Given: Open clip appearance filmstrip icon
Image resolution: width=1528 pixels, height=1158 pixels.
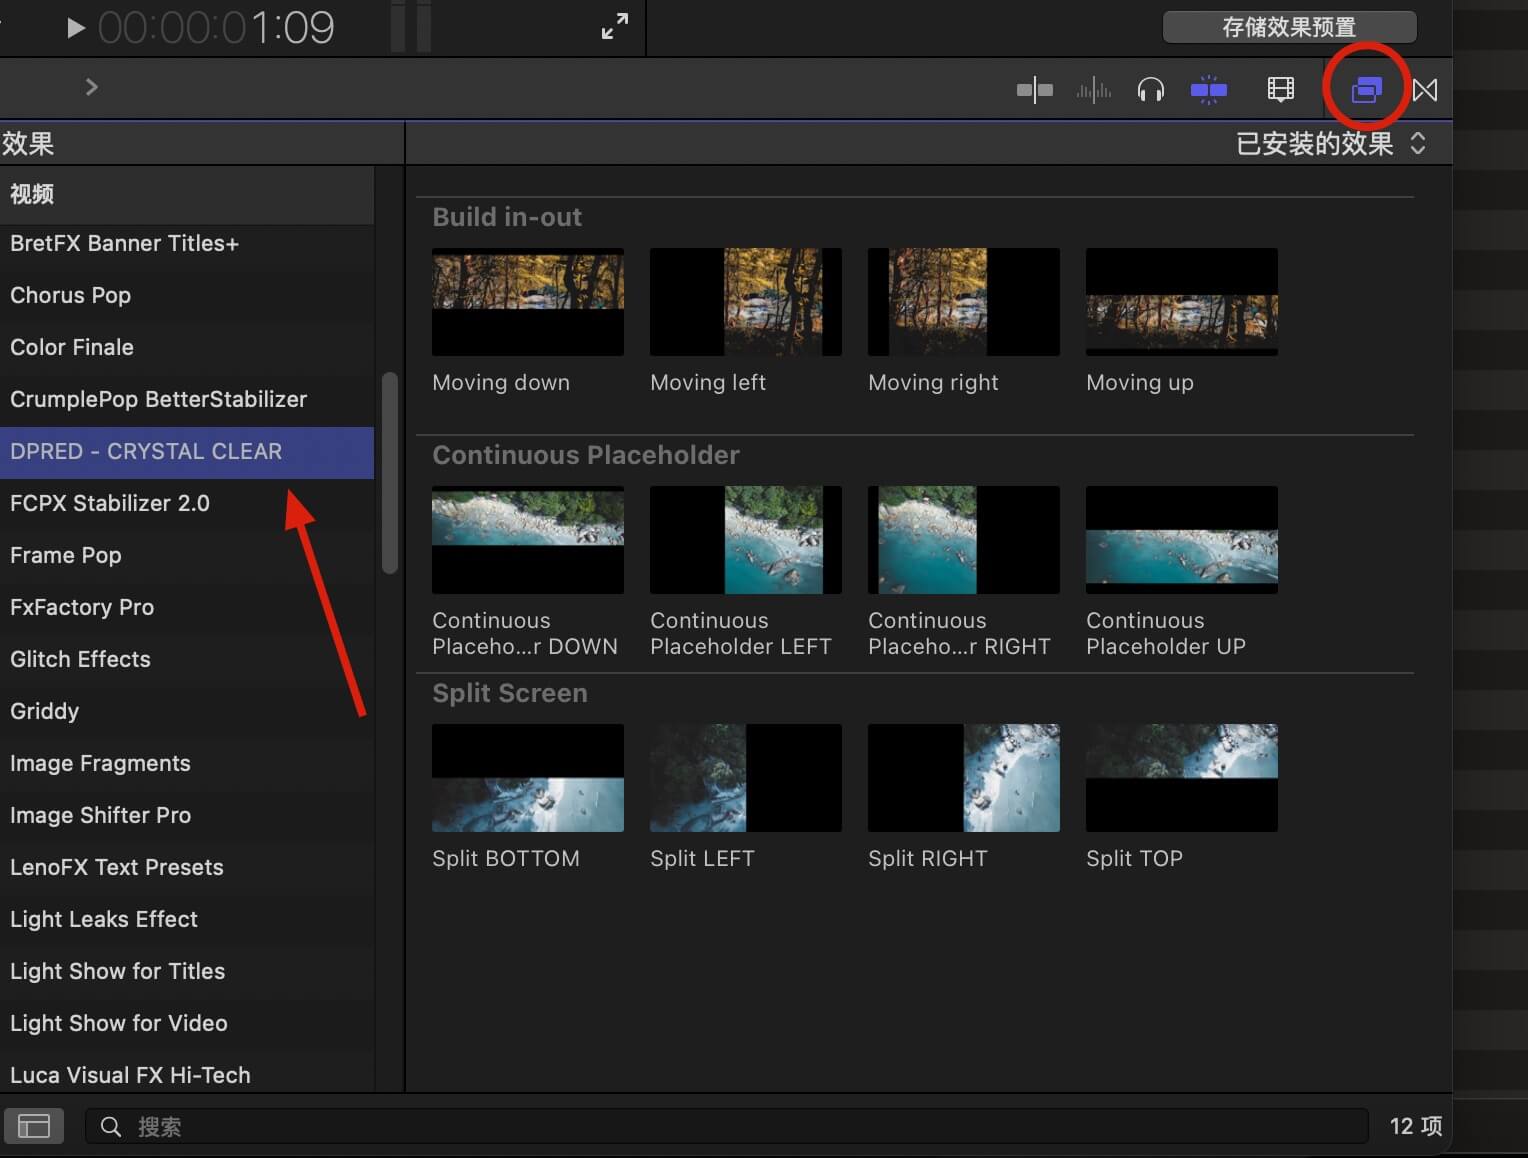Looking at the screenshot, I should [x=1280, y=90].
